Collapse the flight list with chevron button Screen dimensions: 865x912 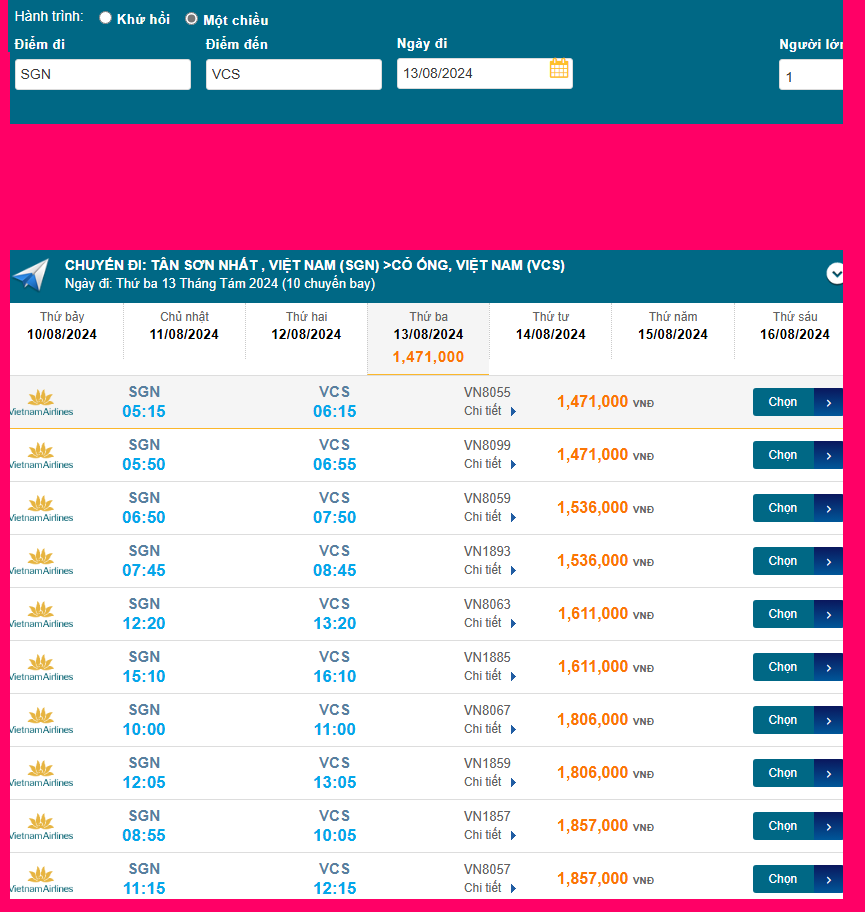[835, 273]
